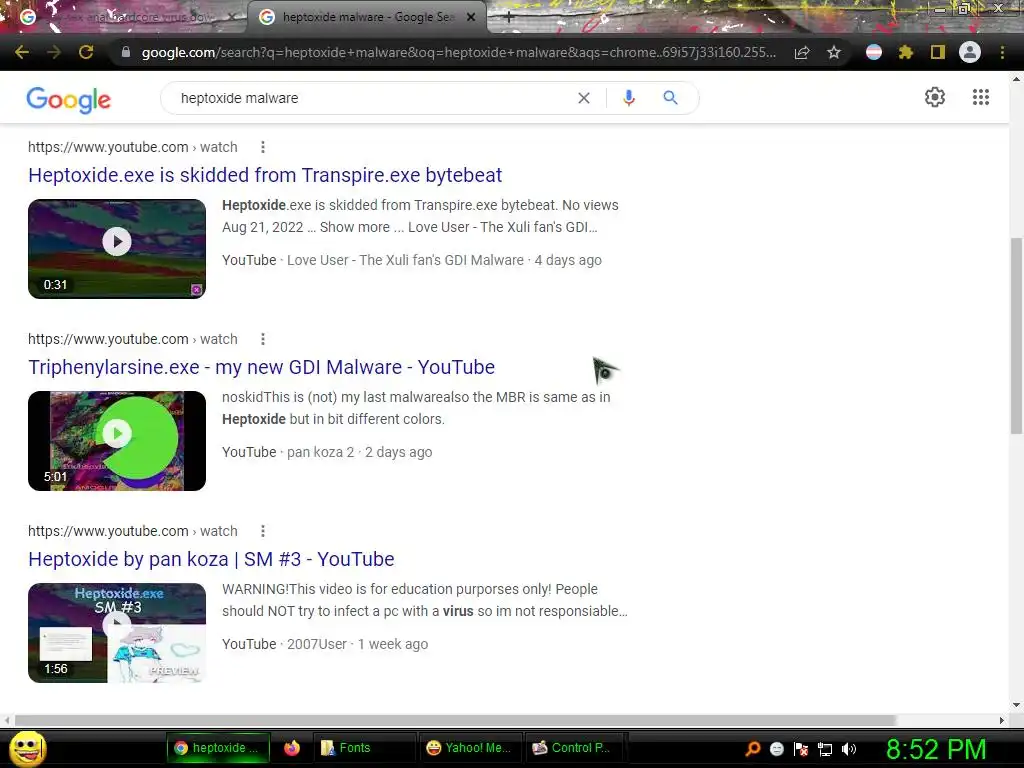Click the browser forward arrow

pyautogui.click(x=54, y=52)
